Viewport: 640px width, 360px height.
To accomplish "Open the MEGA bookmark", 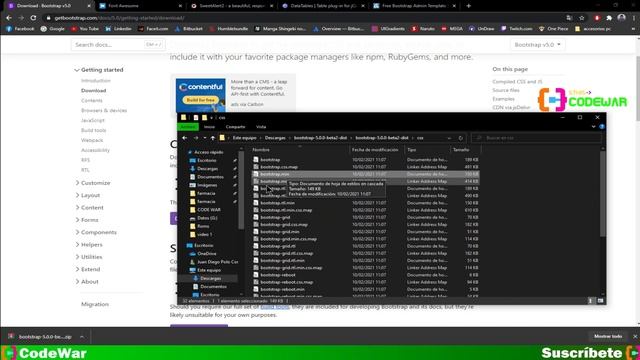I will point(452,29).
